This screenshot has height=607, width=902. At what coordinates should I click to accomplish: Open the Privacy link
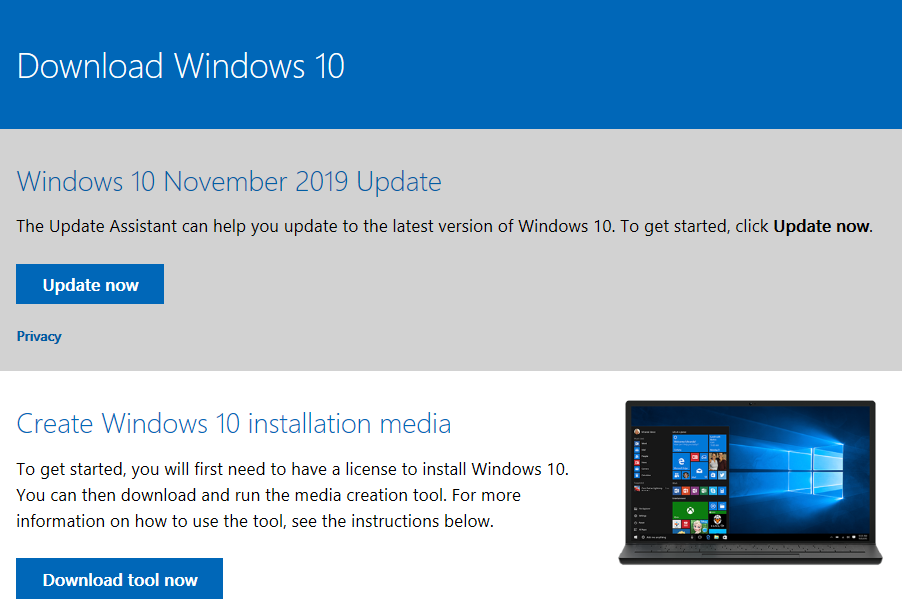point(39,337)
